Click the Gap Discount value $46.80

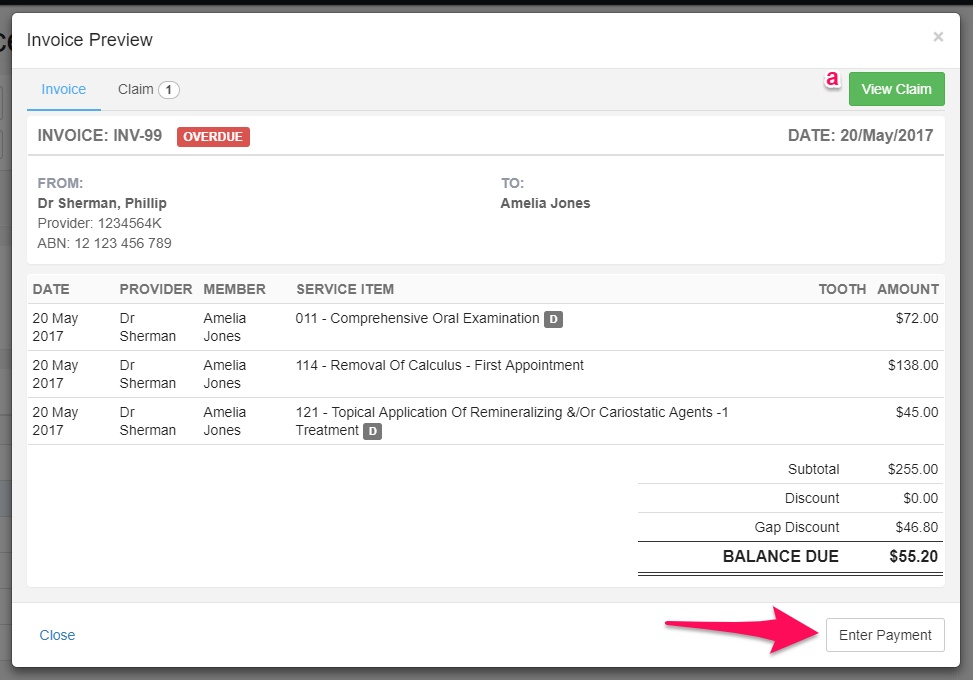tap(916, 528)
